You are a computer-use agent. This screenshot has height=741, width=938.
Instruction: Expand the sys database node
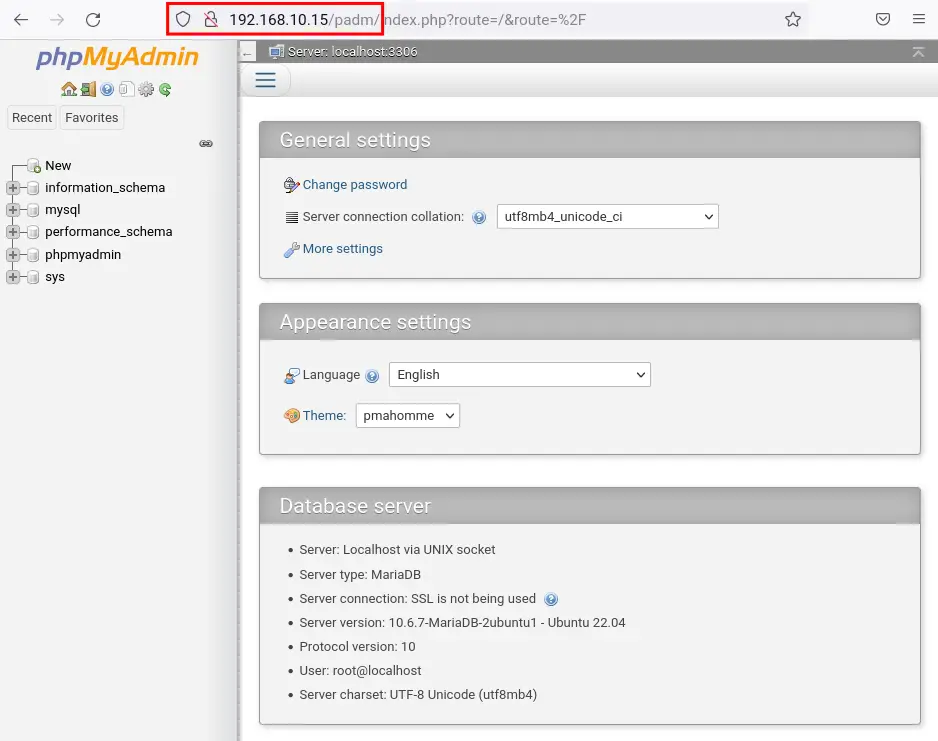click(13, 277)
